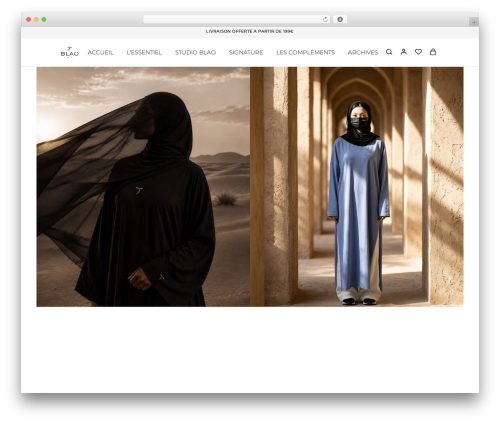Reload the page with refresh icon

pyautogui.click(x=325, y=20)
